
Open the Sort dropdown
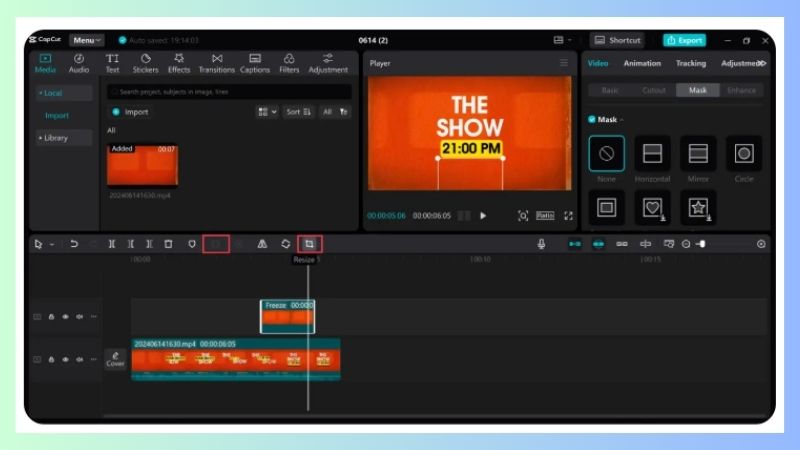(298, 112)
